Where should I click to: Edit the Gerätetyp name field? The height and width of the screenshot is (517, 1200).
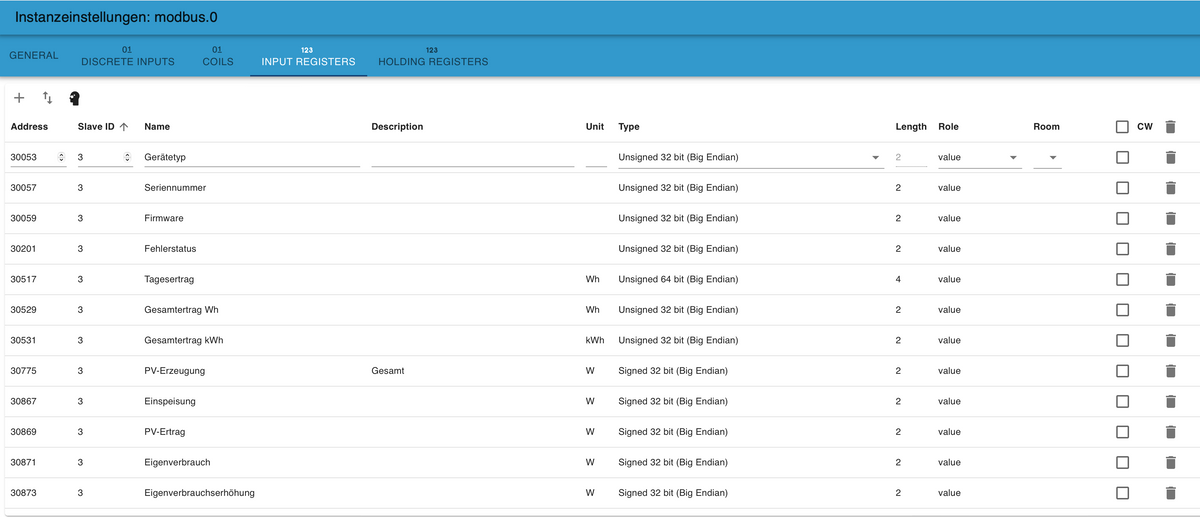252,157
